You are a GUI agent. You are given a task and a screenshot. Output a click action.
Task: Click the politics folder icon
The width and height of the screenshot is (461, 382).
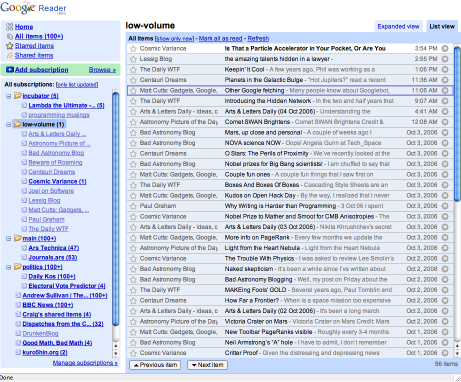(x=18, y=267)
